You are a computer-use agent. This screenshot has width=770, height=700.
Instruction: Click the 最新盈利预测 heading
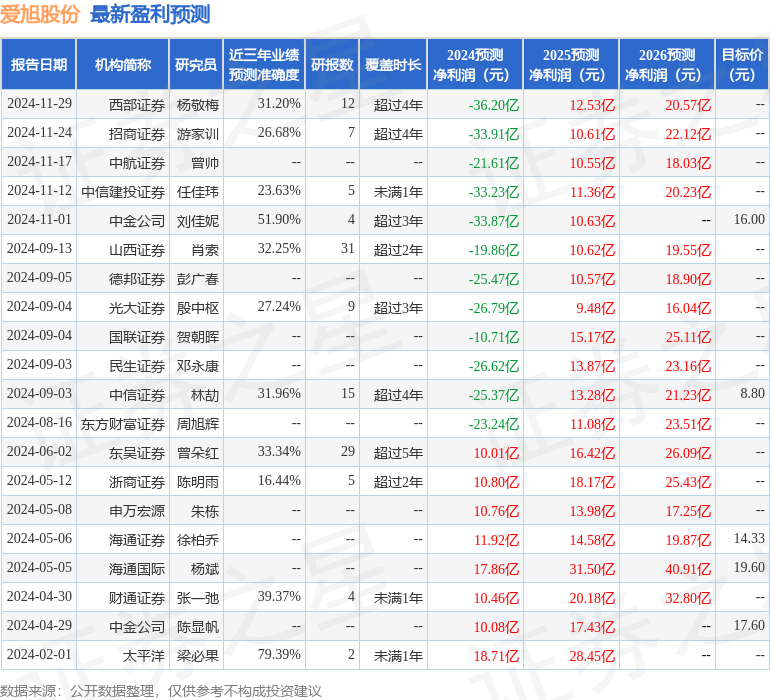pos(150,14)
